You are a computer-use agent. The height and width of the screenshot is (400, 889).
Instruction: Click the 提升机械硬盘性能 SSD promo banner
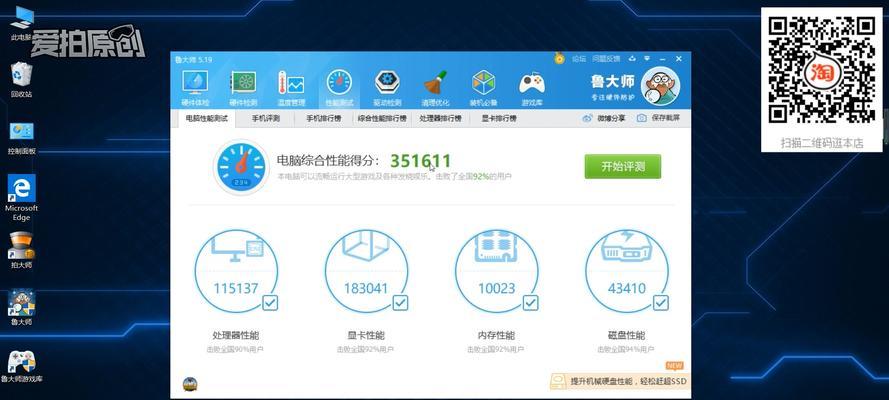coord(619,381)
